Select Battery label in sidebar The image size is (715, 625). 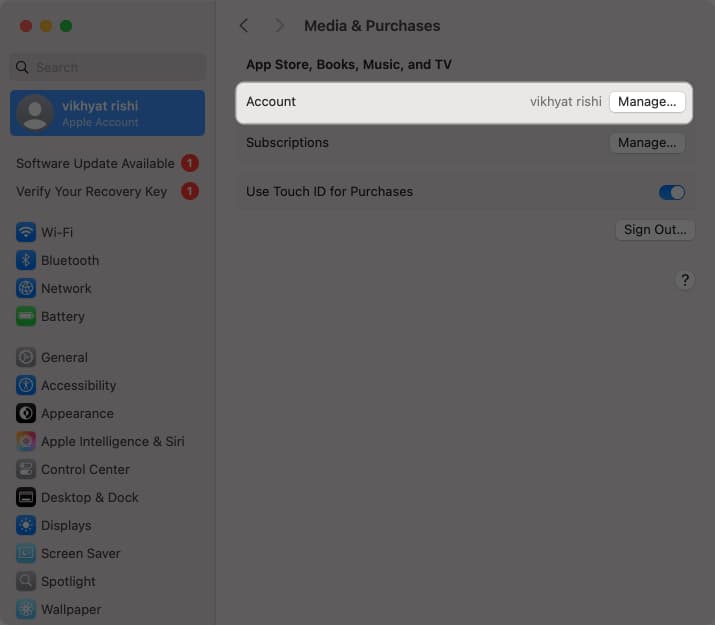coord(63,316)
